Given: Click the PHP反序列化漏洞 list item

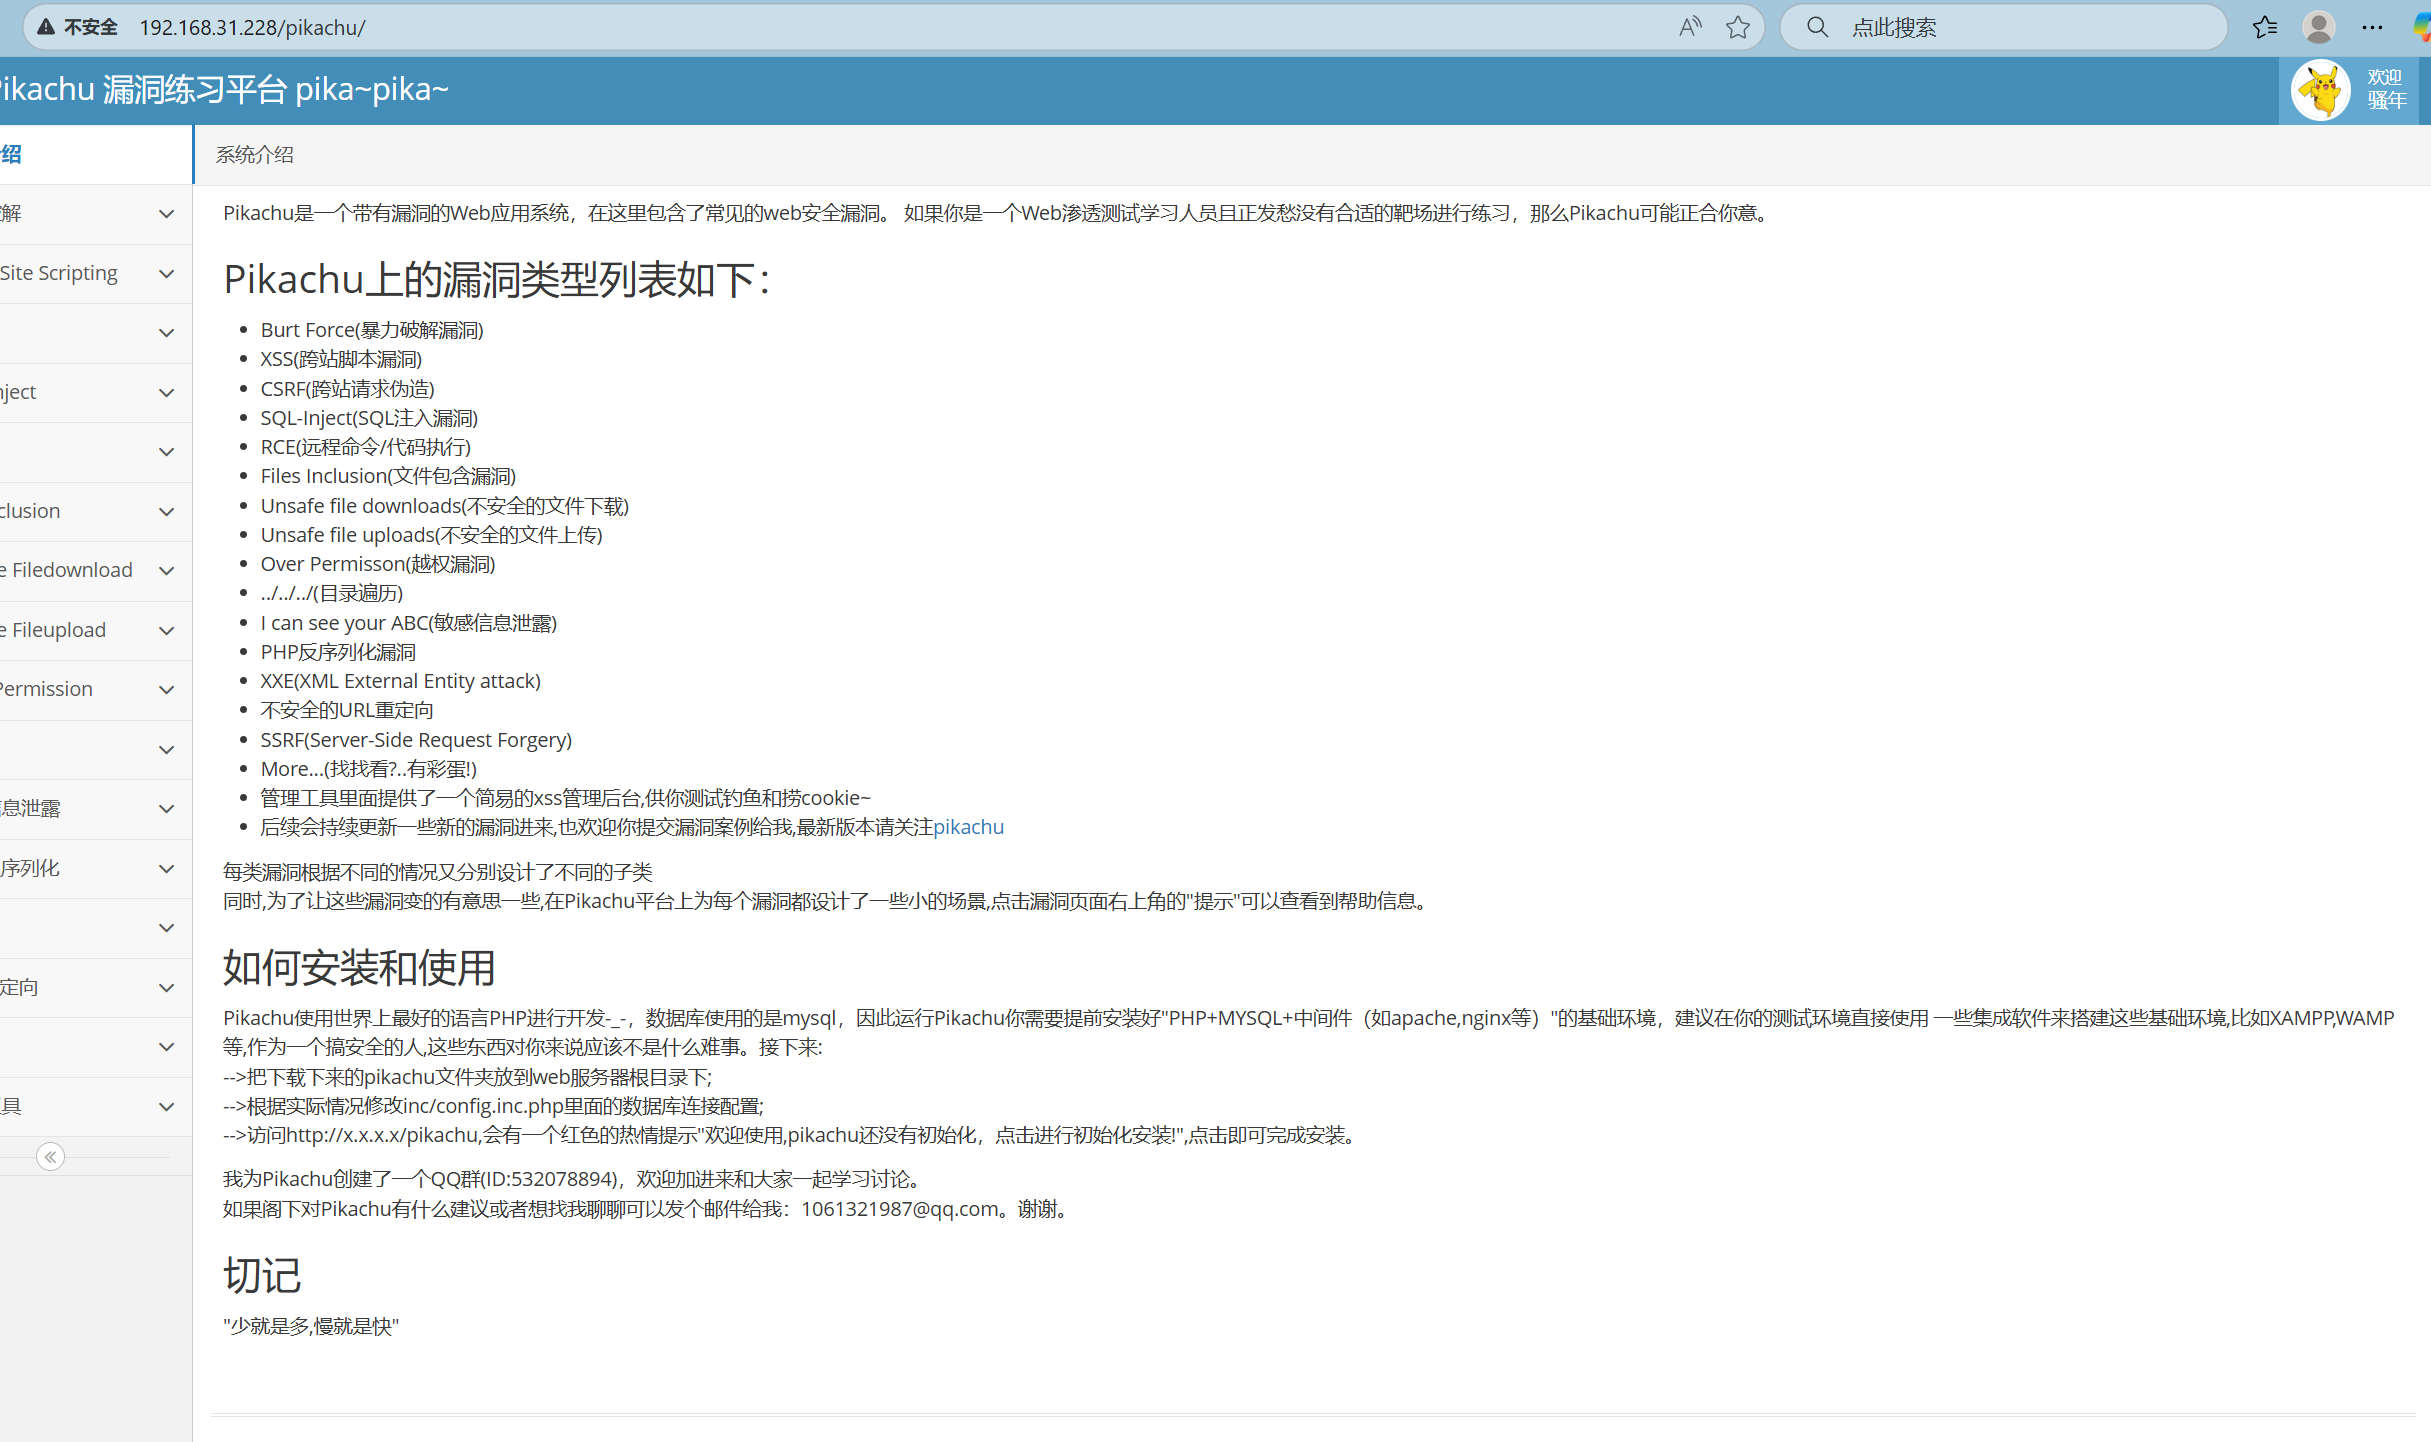Looking at the screenshot, I should [338, 652].
